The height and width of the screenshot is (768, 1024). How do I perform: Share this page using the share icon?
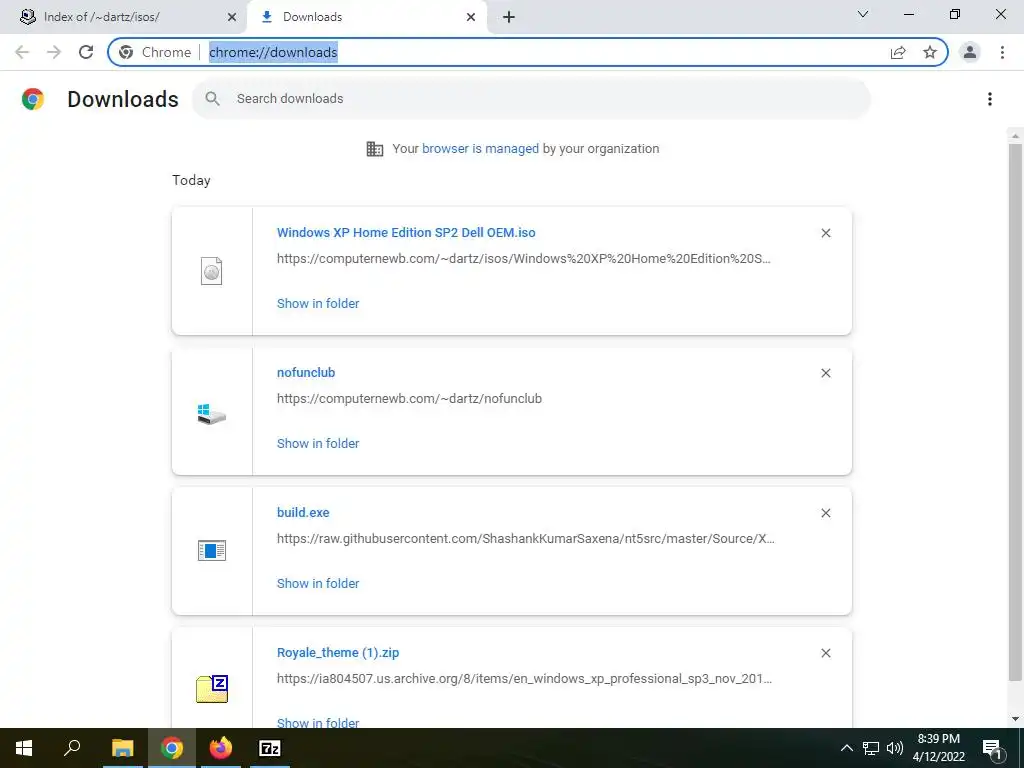point(898,52)
